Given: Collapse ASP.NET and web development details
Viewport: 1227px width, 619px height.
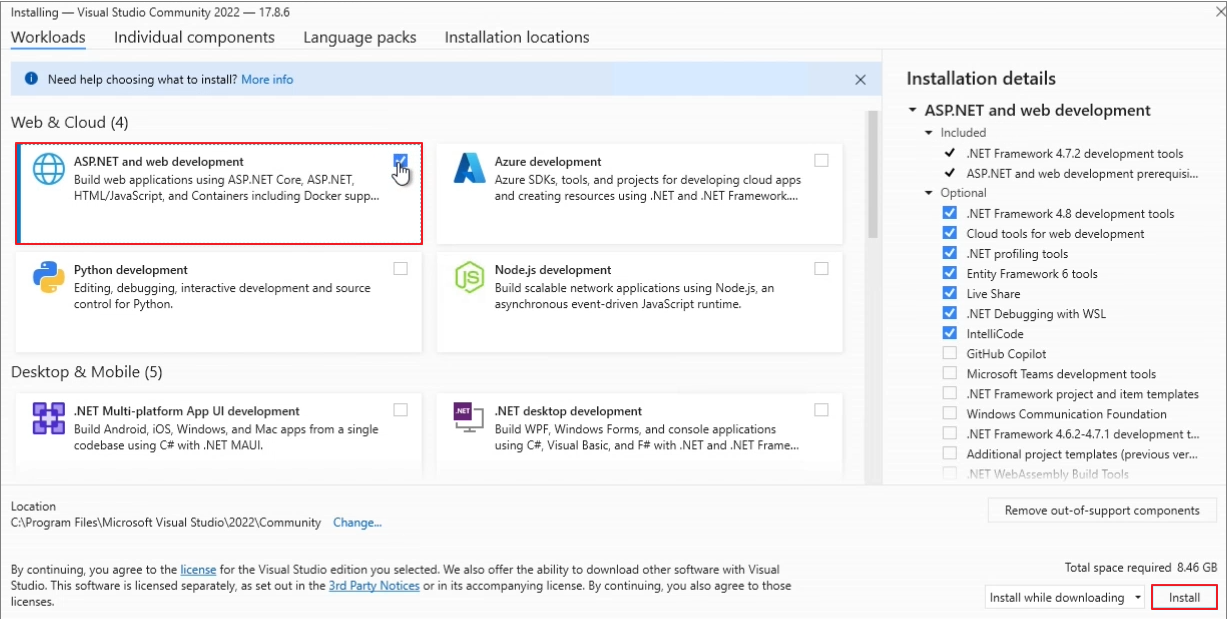Looking at the screenshot, I should [x=912, y=111].
